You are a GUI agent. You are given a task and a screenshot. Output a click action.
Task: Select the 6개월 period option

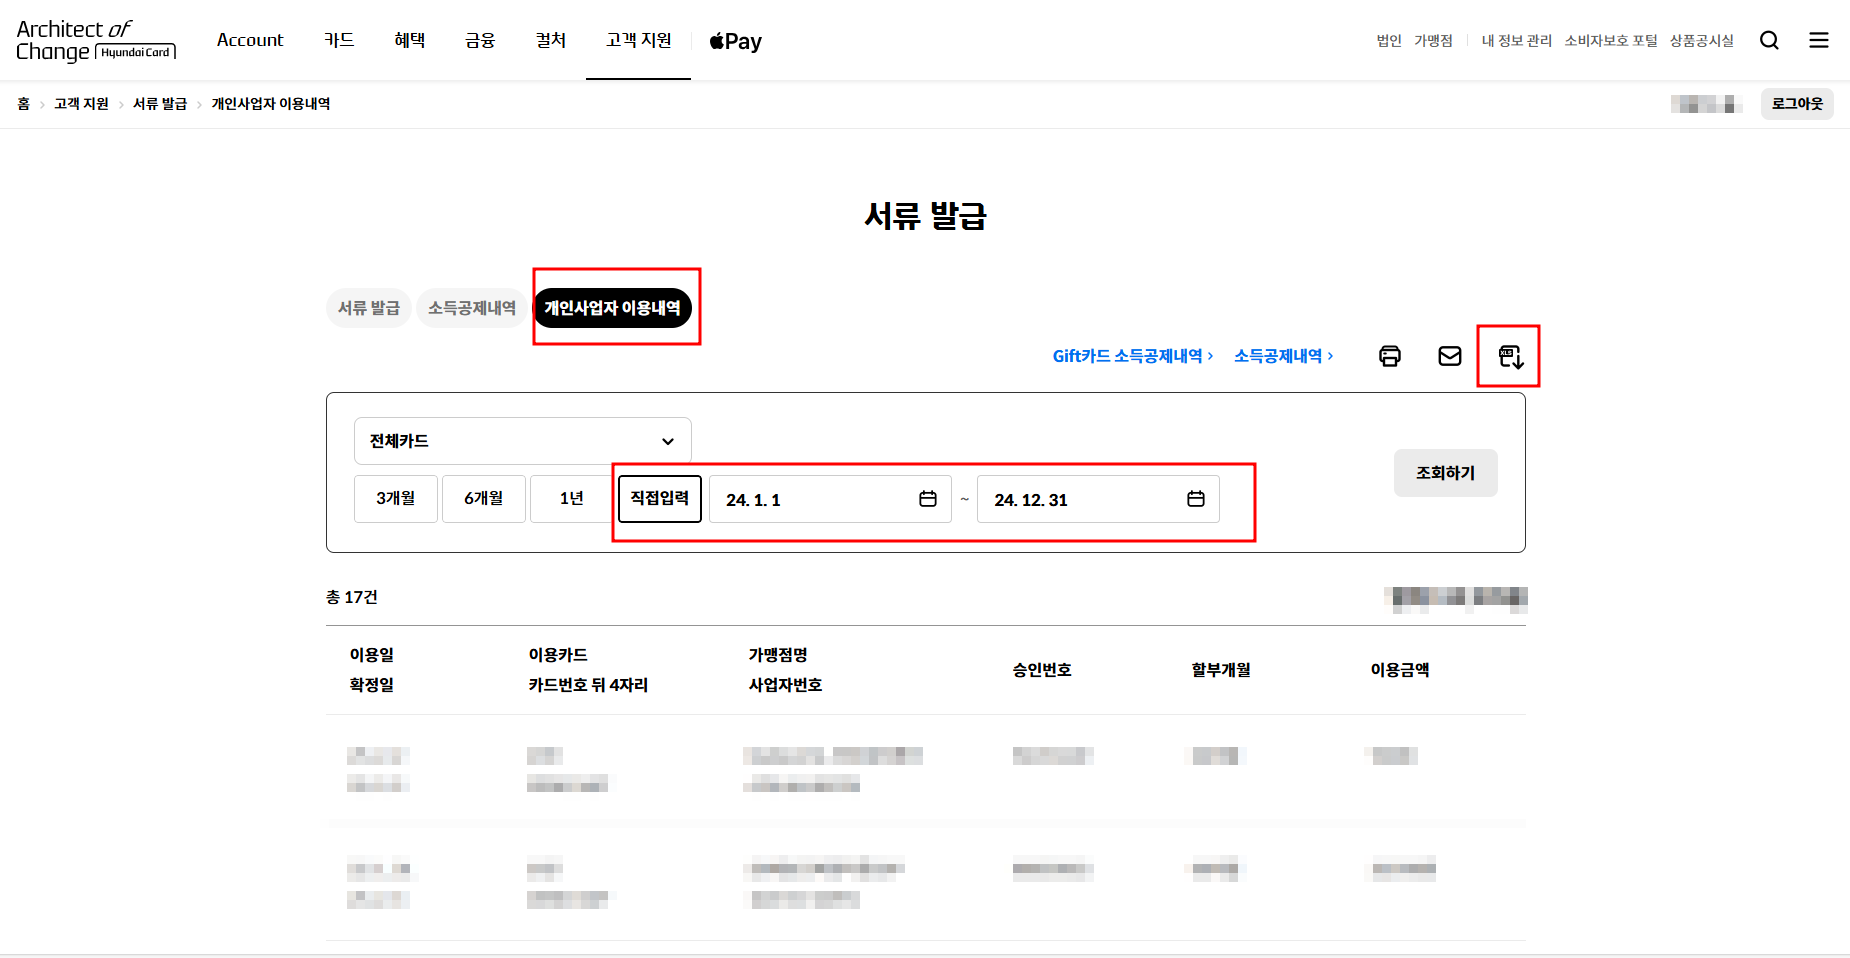click(484, 498)
